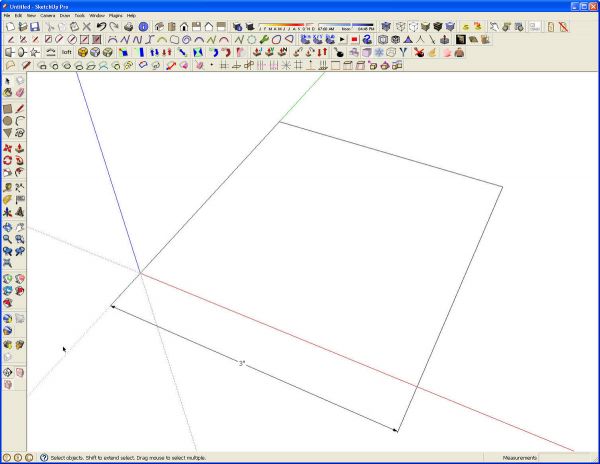The height and width of the screenshot is (464, 600).
Task: Activate the Push/Pull tool
Action: pos(20,148)
